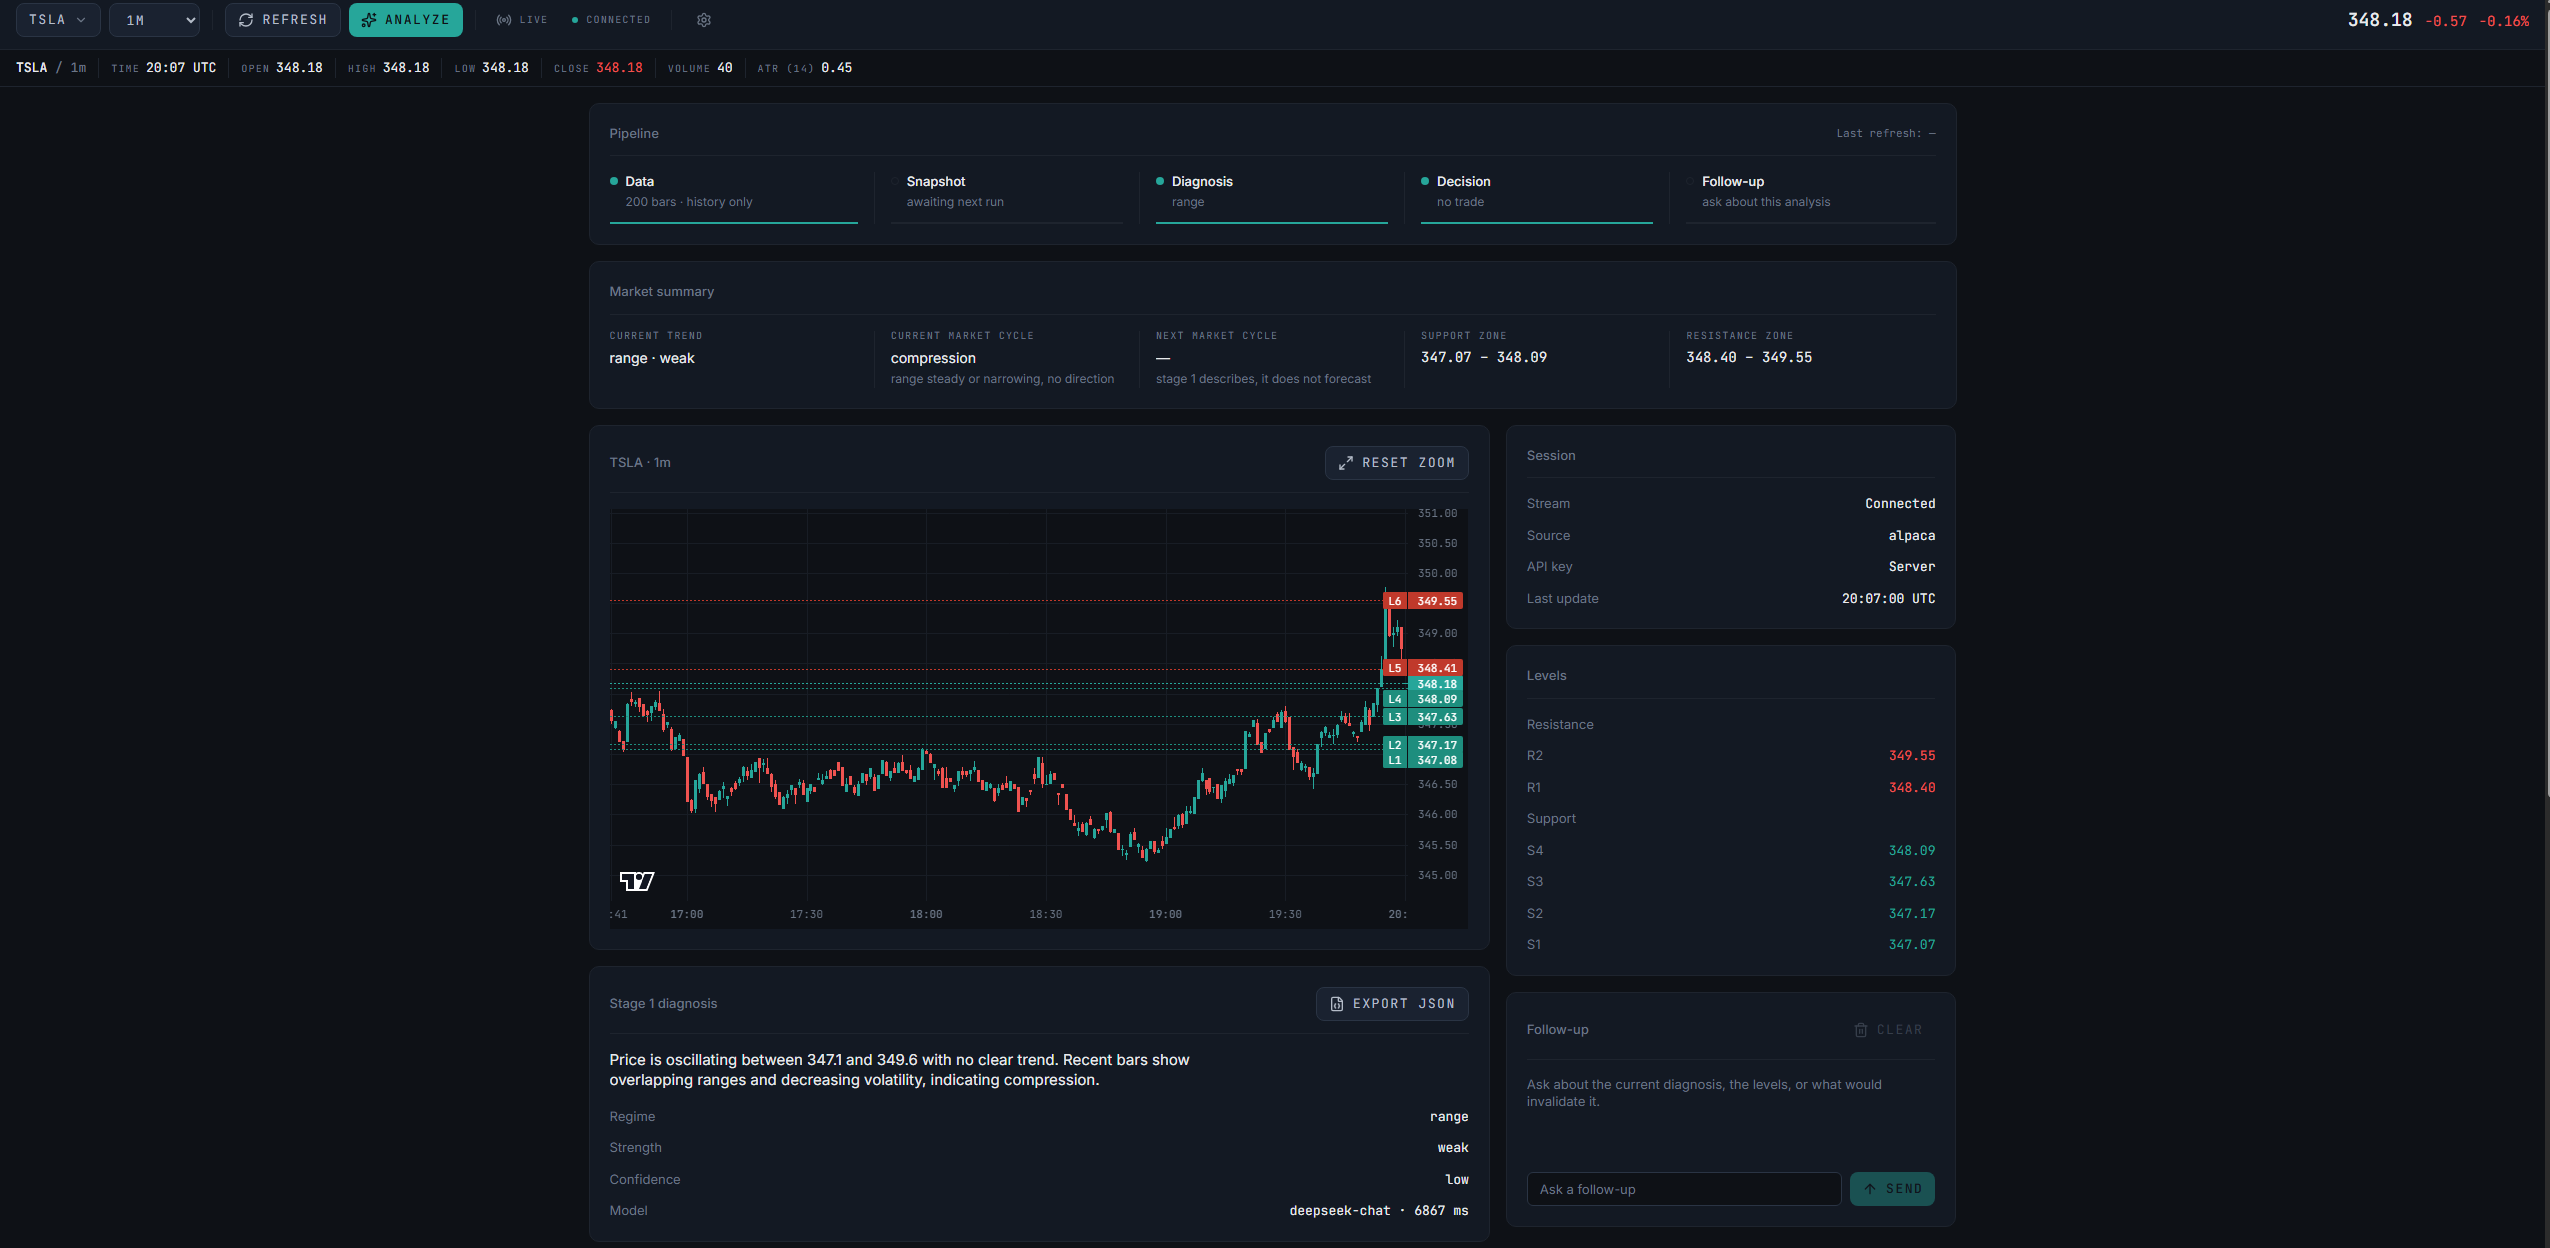The width and height of the screenshot is (2550, 1248).
Task: Click the ATR (14) 0.45 readout
Action: (805, 68)
